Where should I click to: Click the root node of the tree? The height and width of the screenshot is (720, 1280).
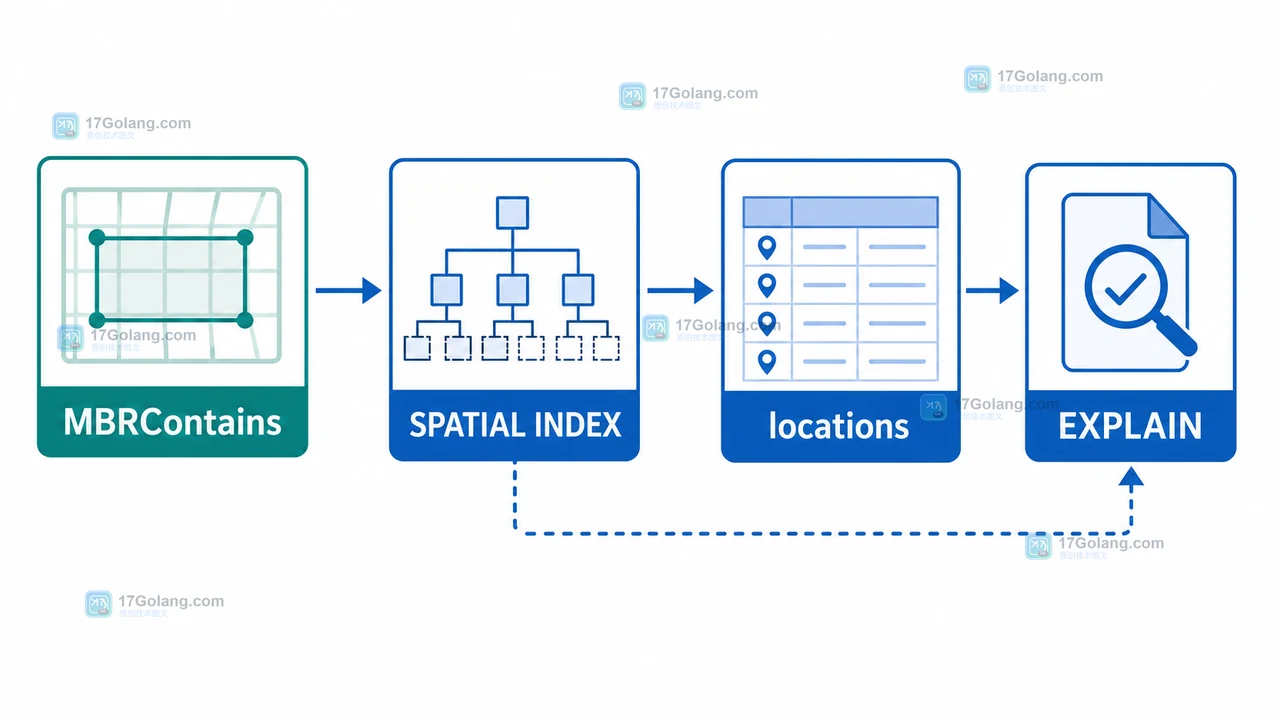(512, 212)
